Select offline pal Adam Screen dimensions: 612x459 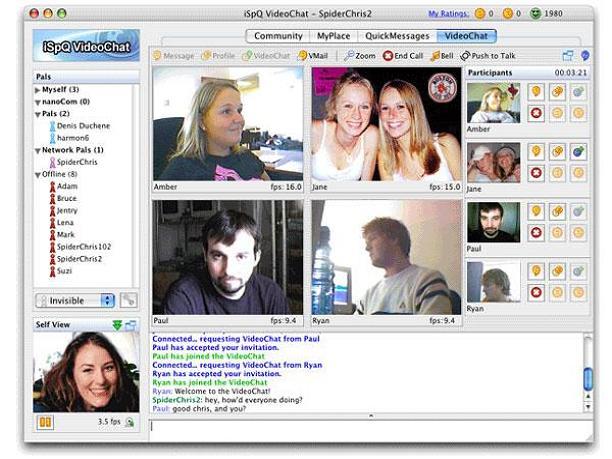click(64, 186)
